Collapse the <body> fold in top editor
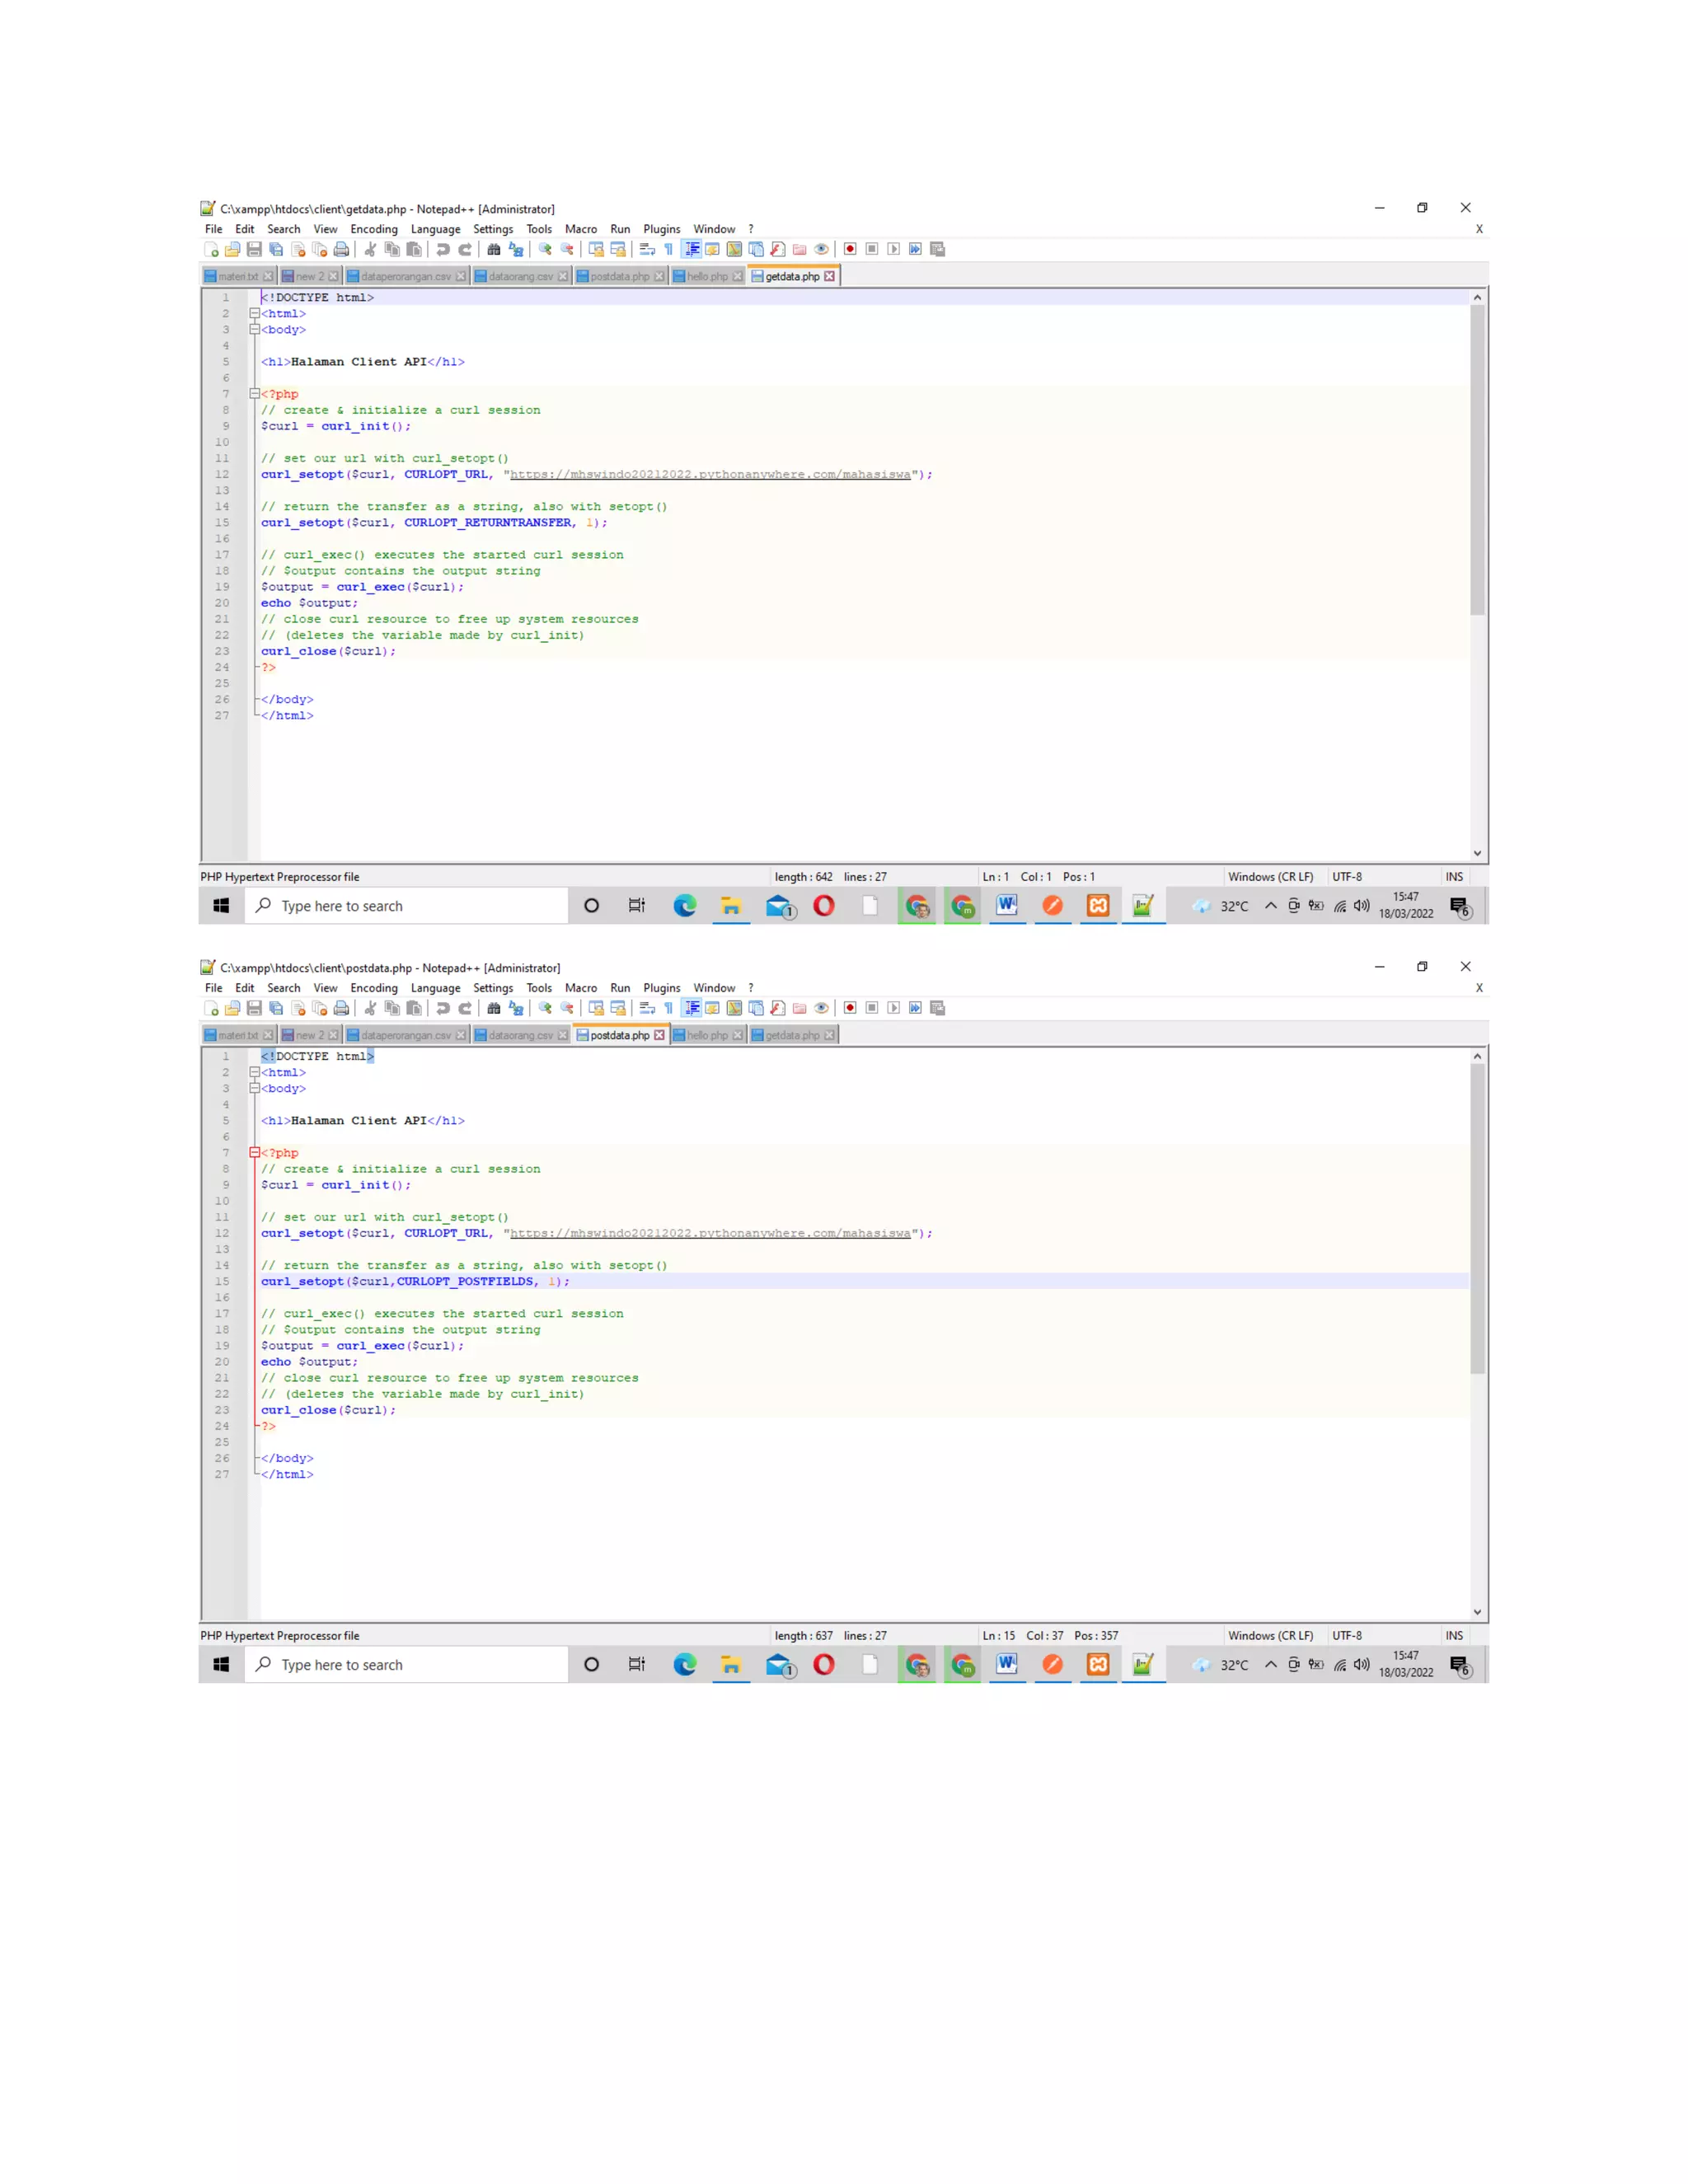The width and height of the screenshot is (1688, 2184). click(254, 329)
